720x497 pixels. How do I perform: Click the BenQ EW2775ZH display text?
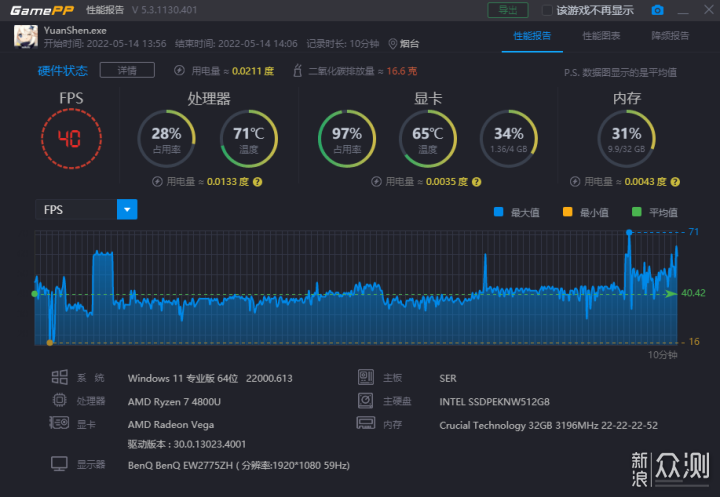click(239, 465)
